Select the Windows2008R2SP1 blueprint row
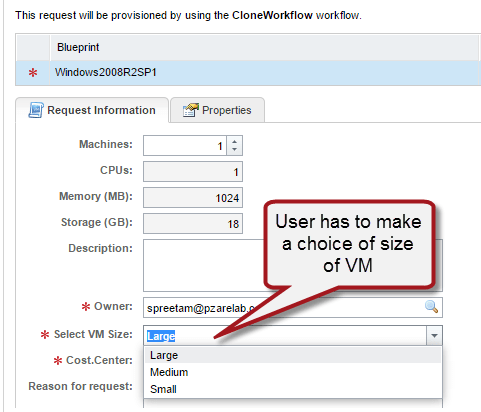Screen dimensions: 481x412 [248, 73]
